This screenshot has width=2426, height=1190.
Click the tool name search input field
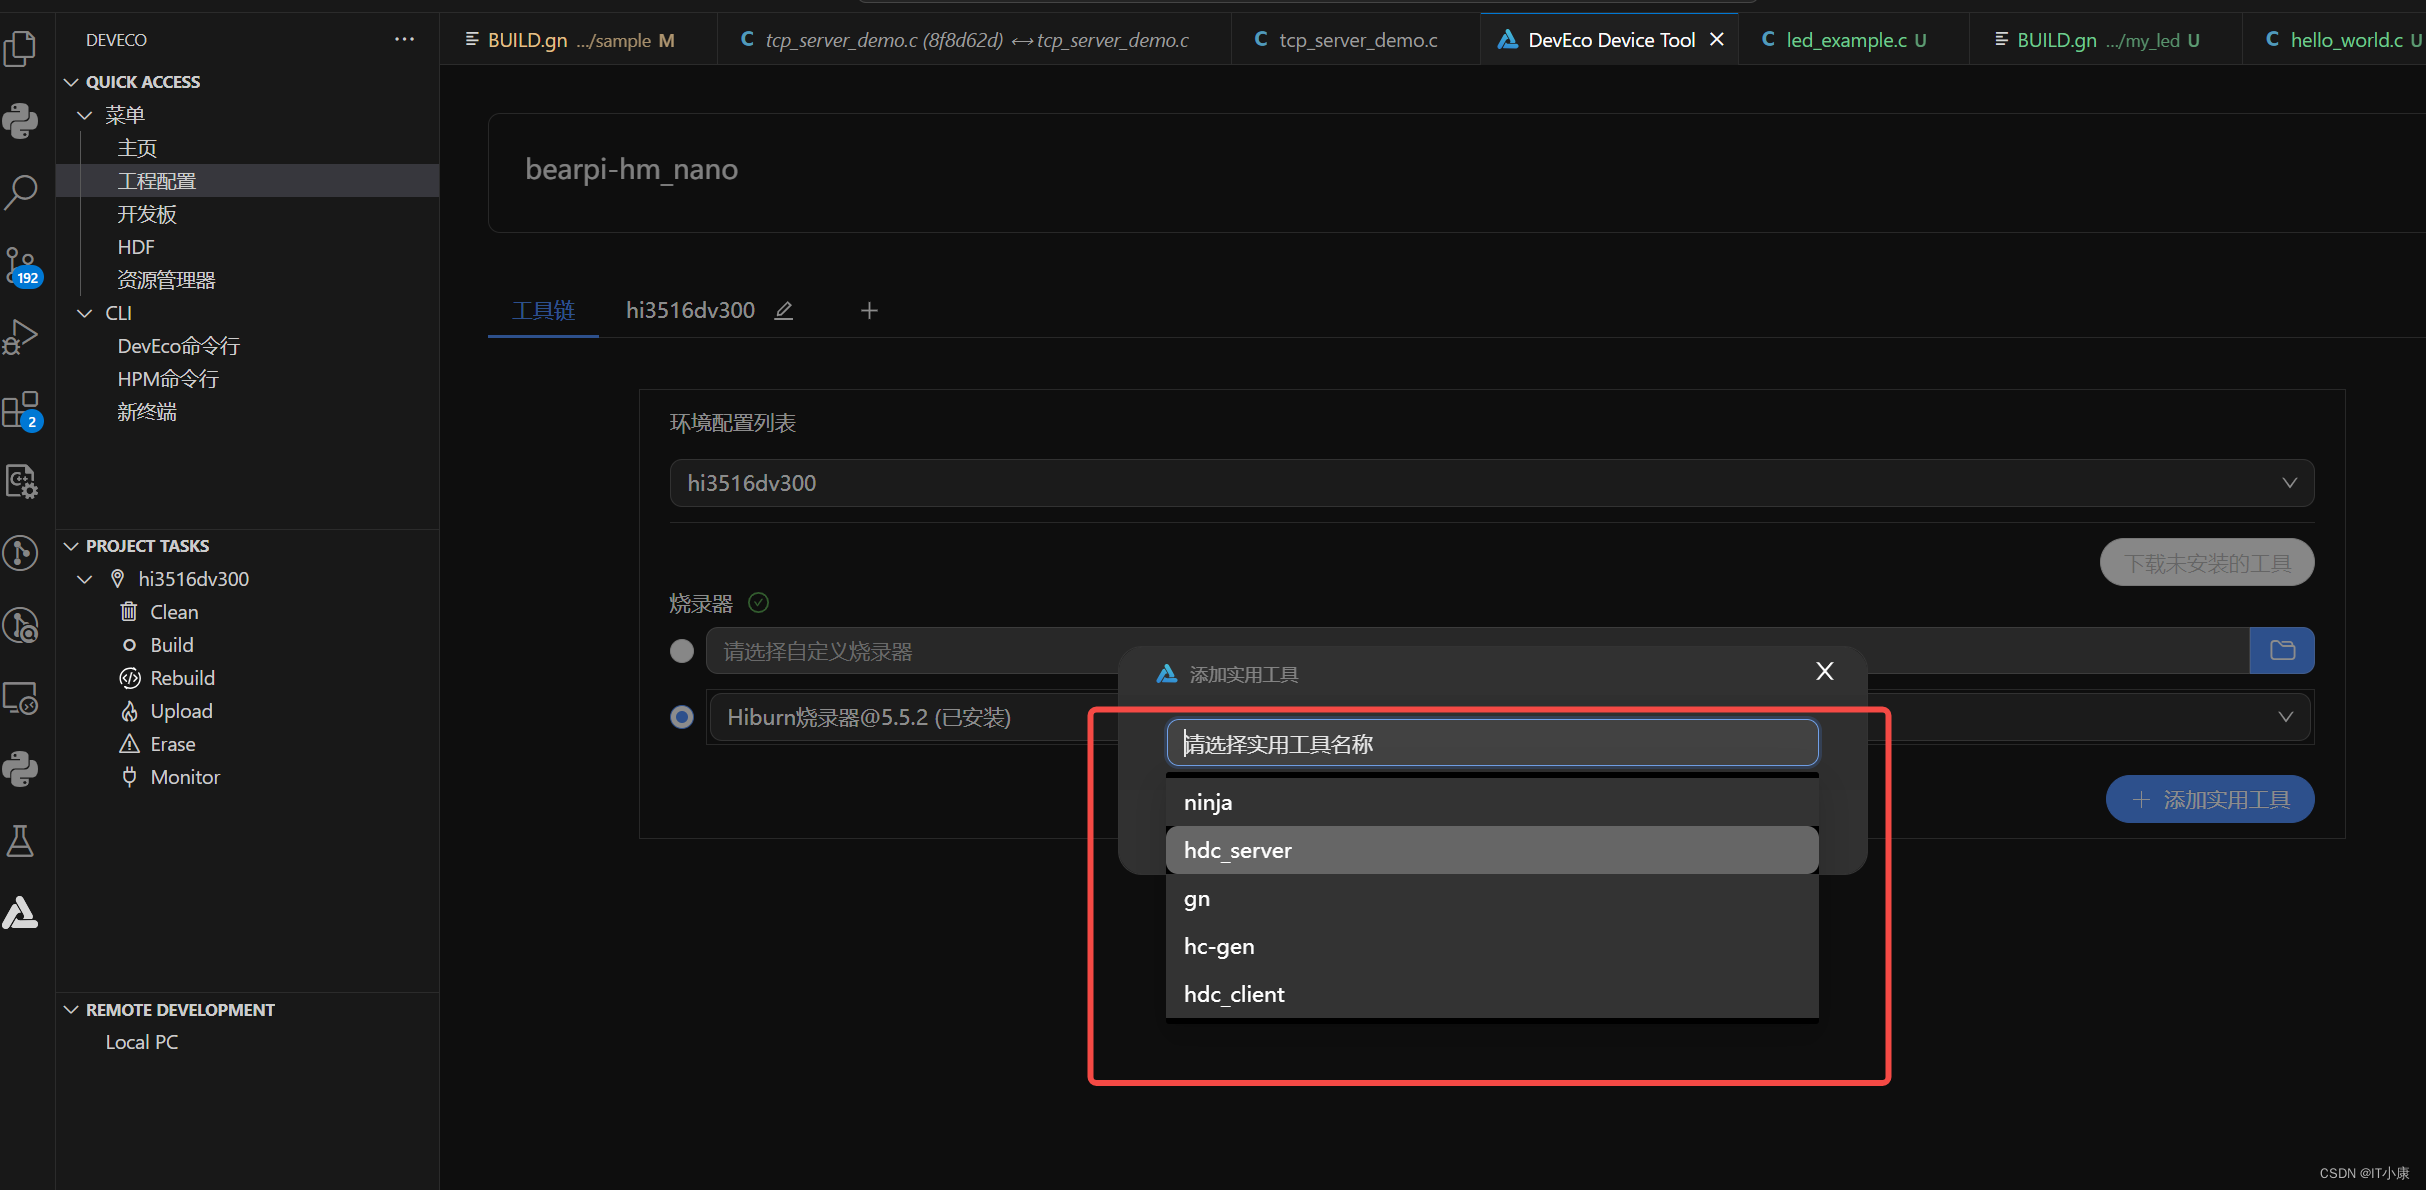coord(1491,744)
